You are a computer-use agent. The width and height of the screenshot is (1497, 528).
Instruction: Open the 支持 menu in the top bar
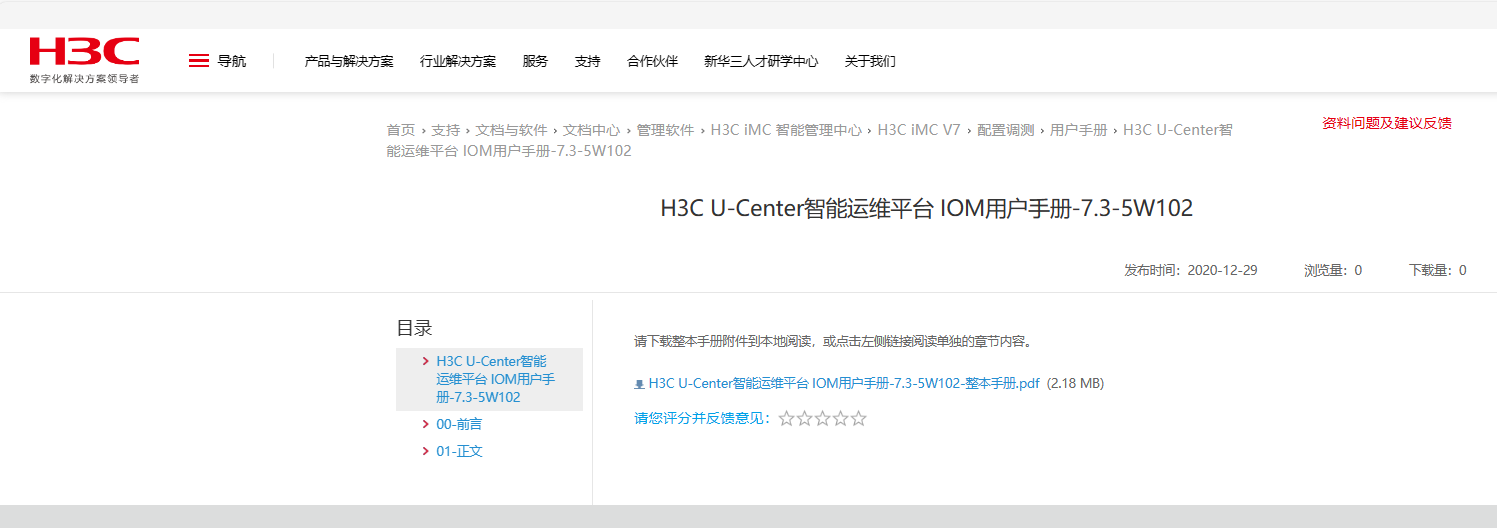(588, 61)
